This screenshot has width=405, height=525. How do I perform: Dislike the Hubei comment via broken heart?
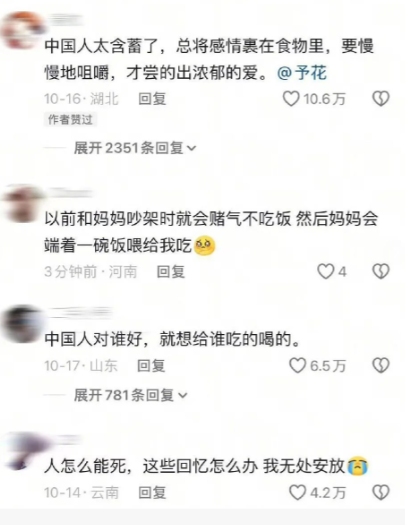coord(381,99)
